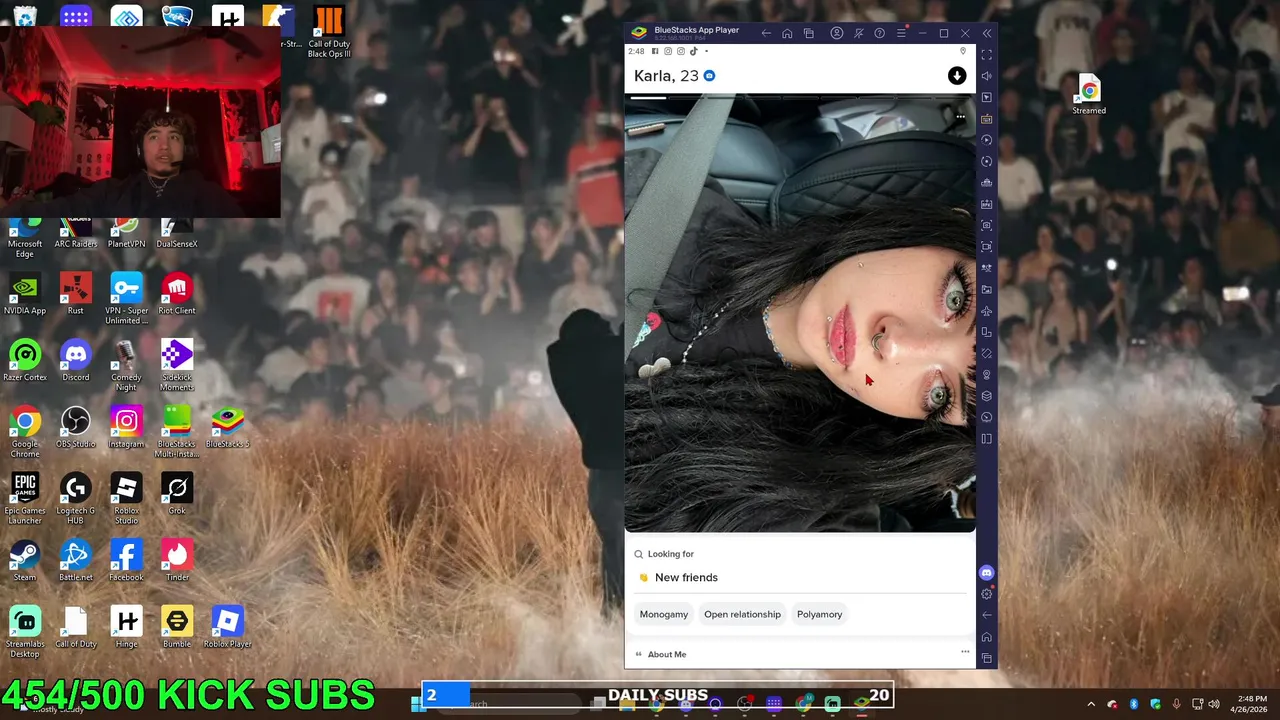Expand the system tray hidden icons chevron
Image resolution: width=1280 pixels, height=720 pixels.
1091,704
